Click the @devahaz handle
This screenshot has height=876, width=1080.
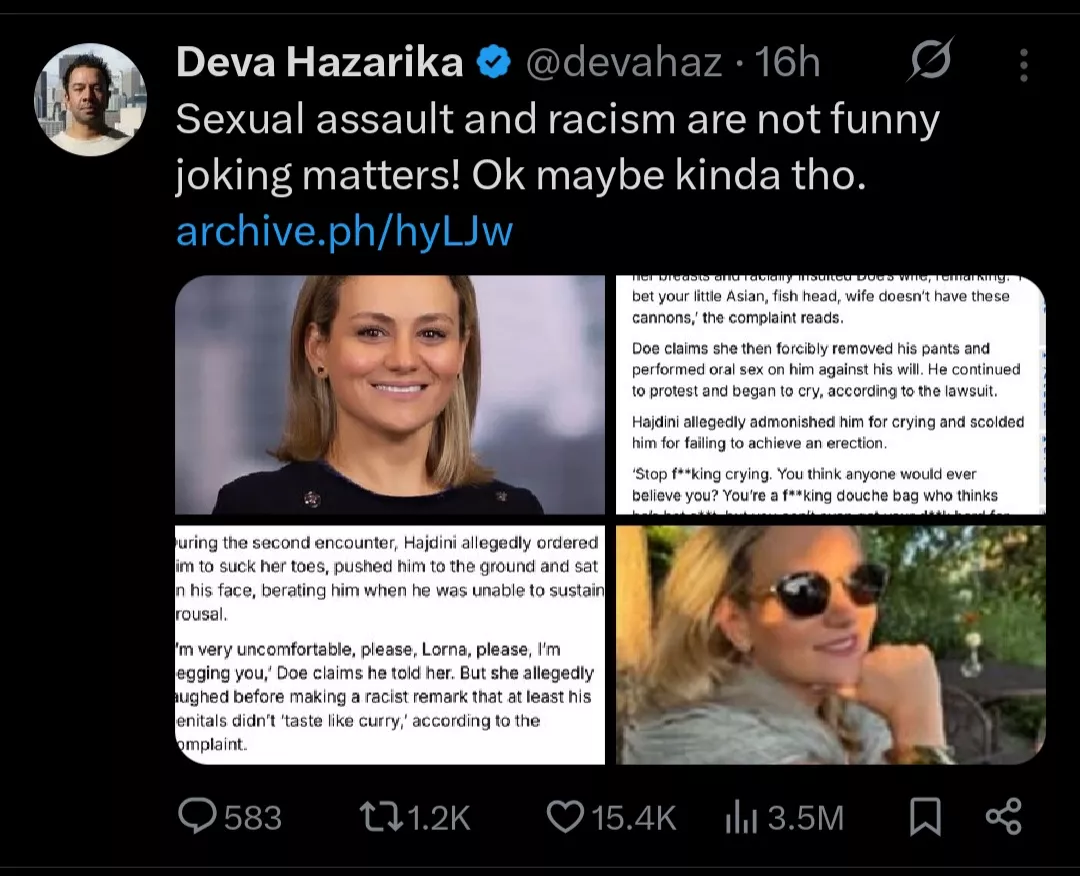point(623,63)
